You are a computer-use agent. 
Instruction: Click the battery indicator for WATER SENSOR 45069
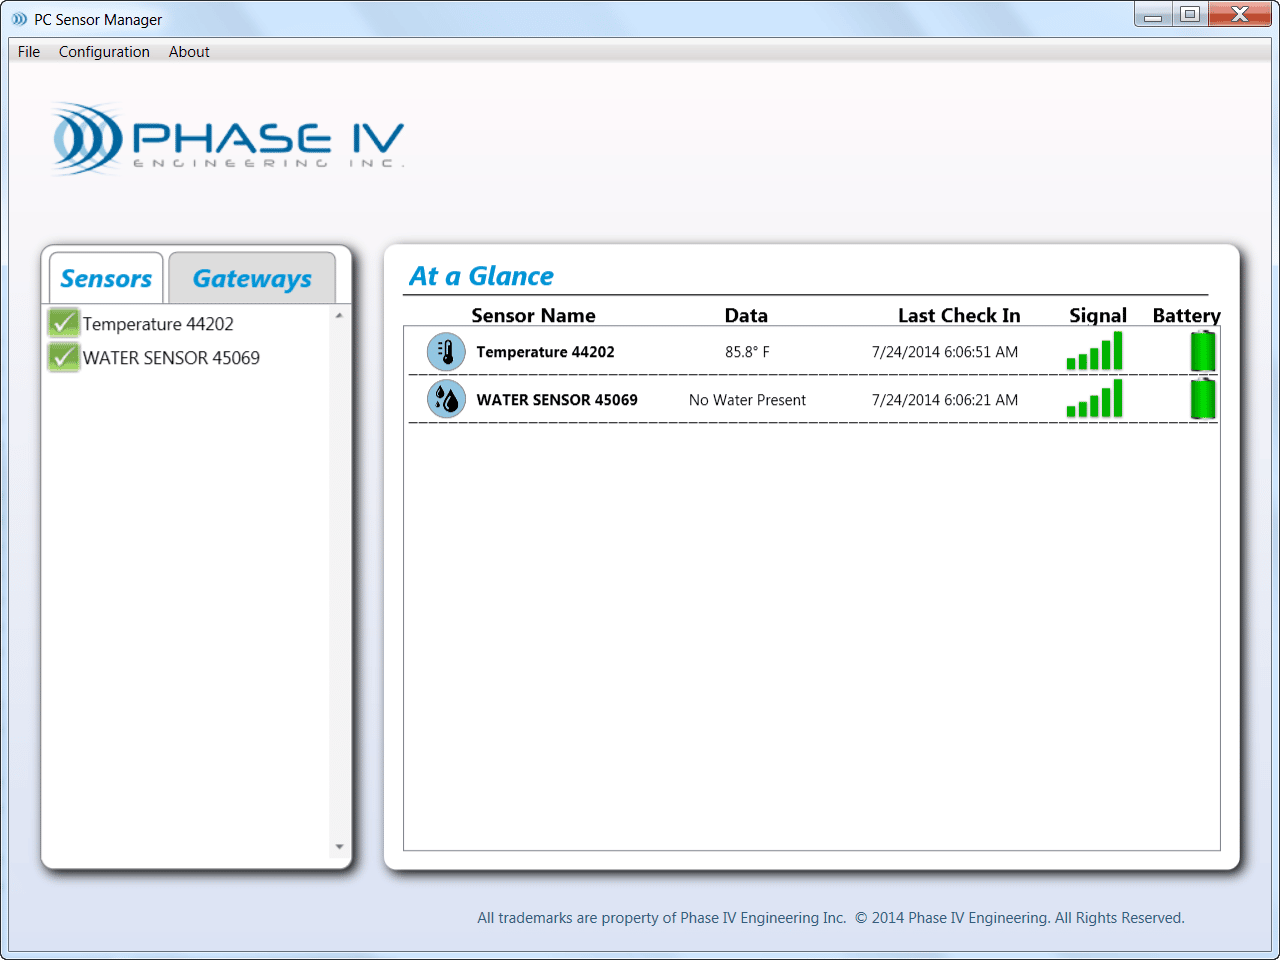click(1203, 399)
